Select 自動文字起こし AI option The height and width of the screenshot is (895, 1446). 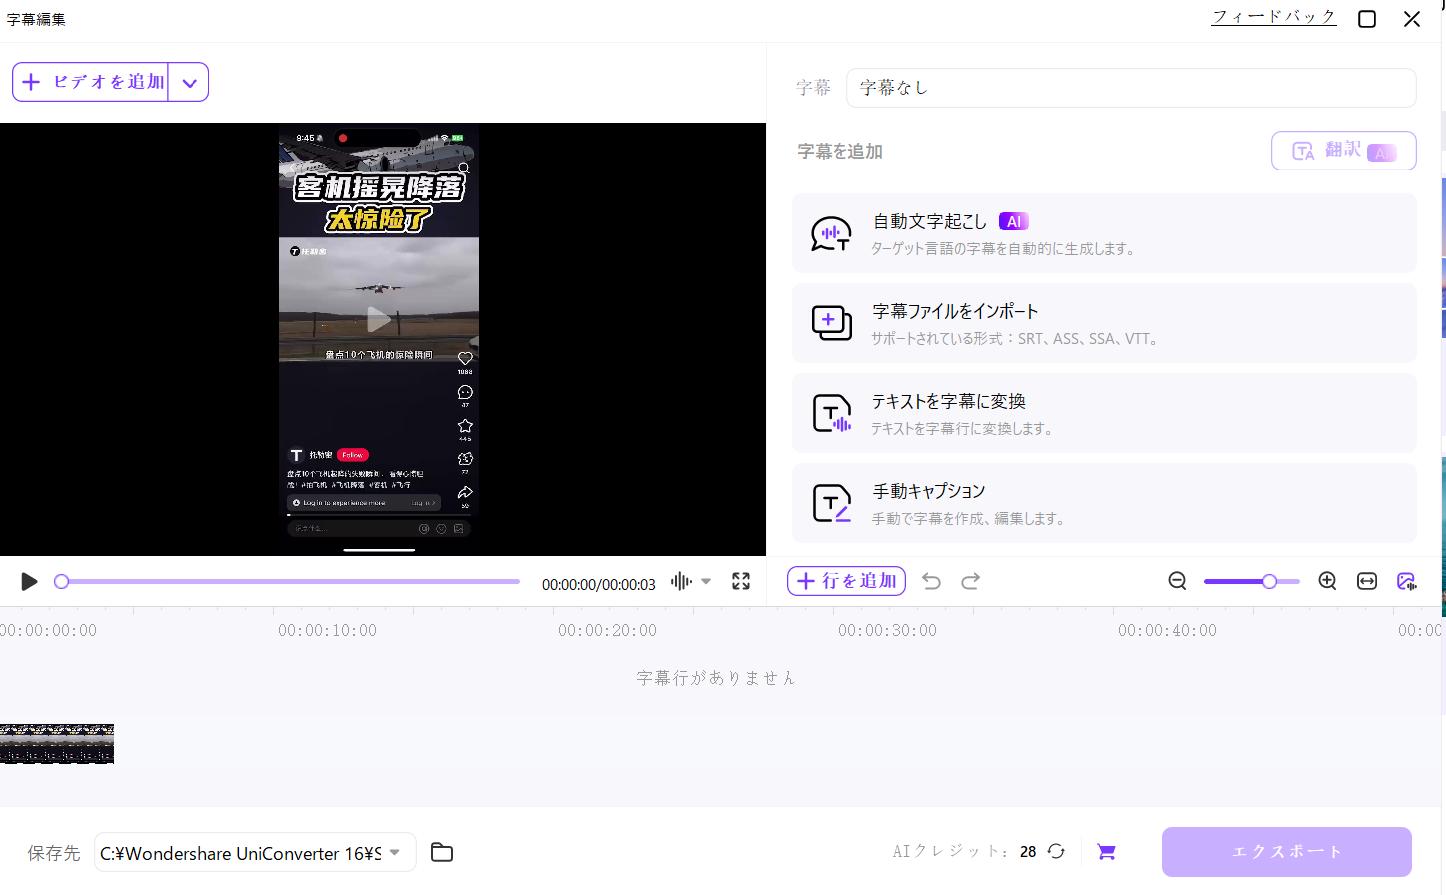tap(1104, 233)
